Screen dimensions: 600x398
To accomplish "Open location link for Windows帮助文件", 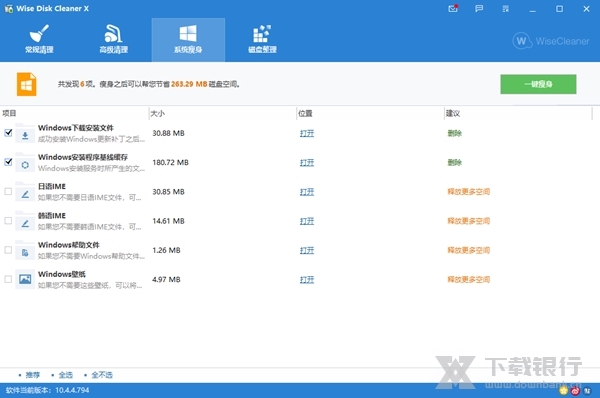I will [x=307, y=250].
